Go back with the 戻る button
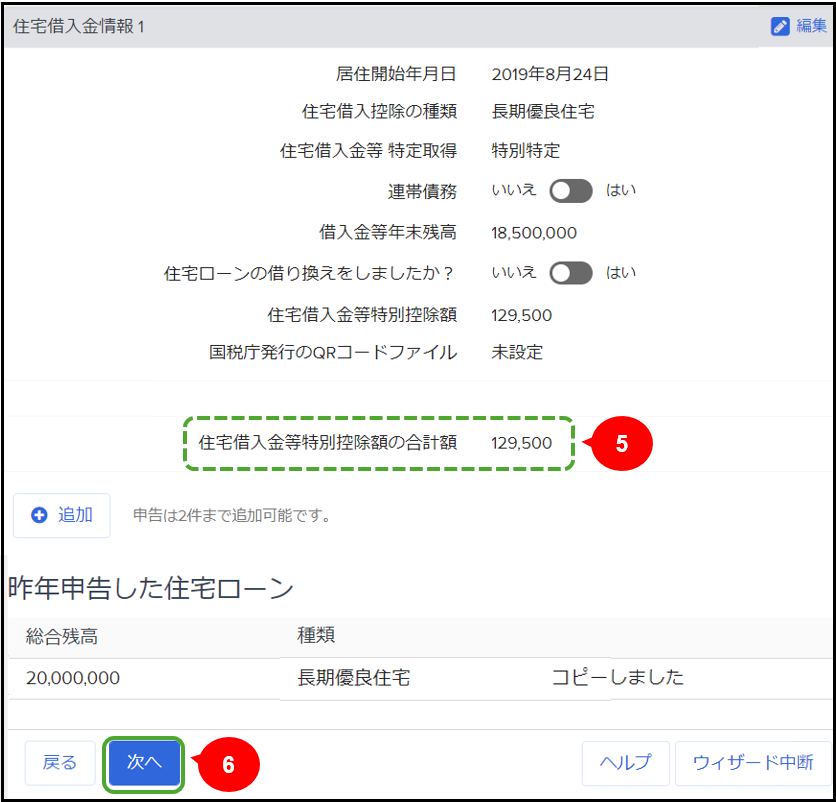Image resolution: width=836 pixels, height=802 pixels. pos(60,763)
